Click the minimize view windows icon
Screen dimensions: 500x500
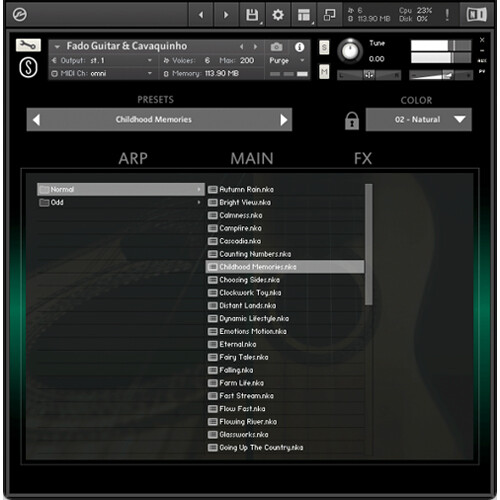click(329, 15)
